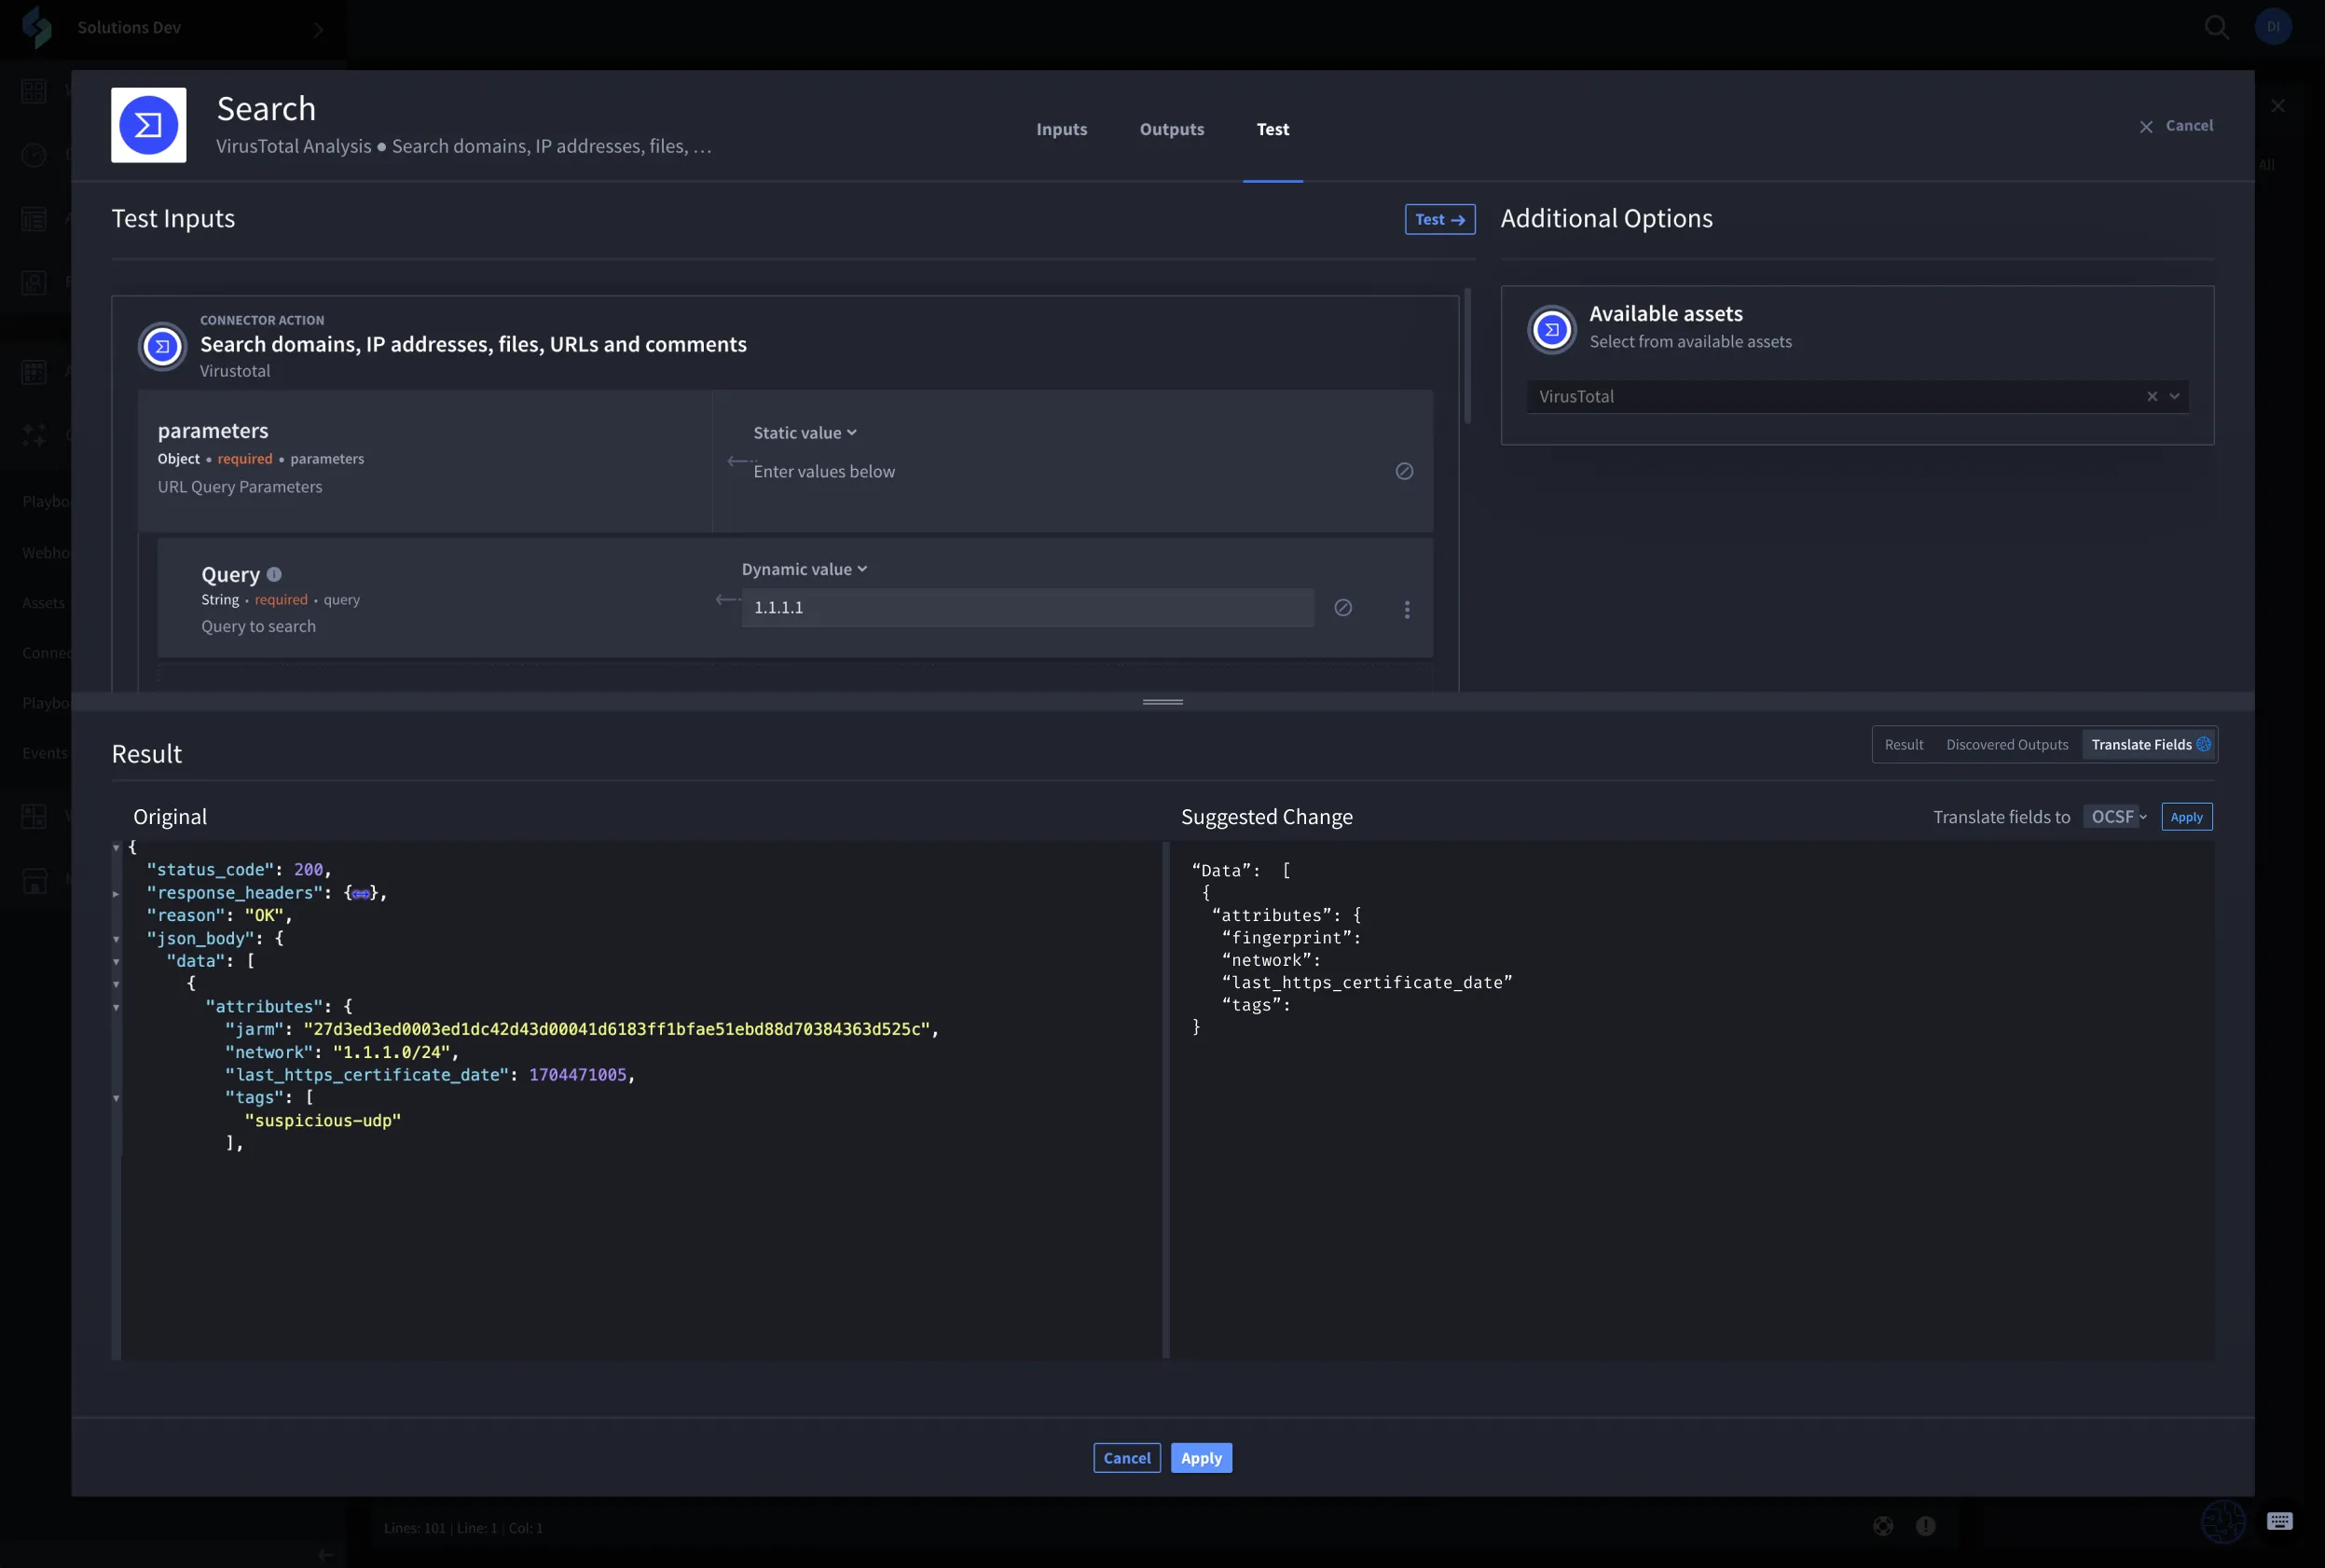Click the connector action Virustotal icon

point(162,347)
